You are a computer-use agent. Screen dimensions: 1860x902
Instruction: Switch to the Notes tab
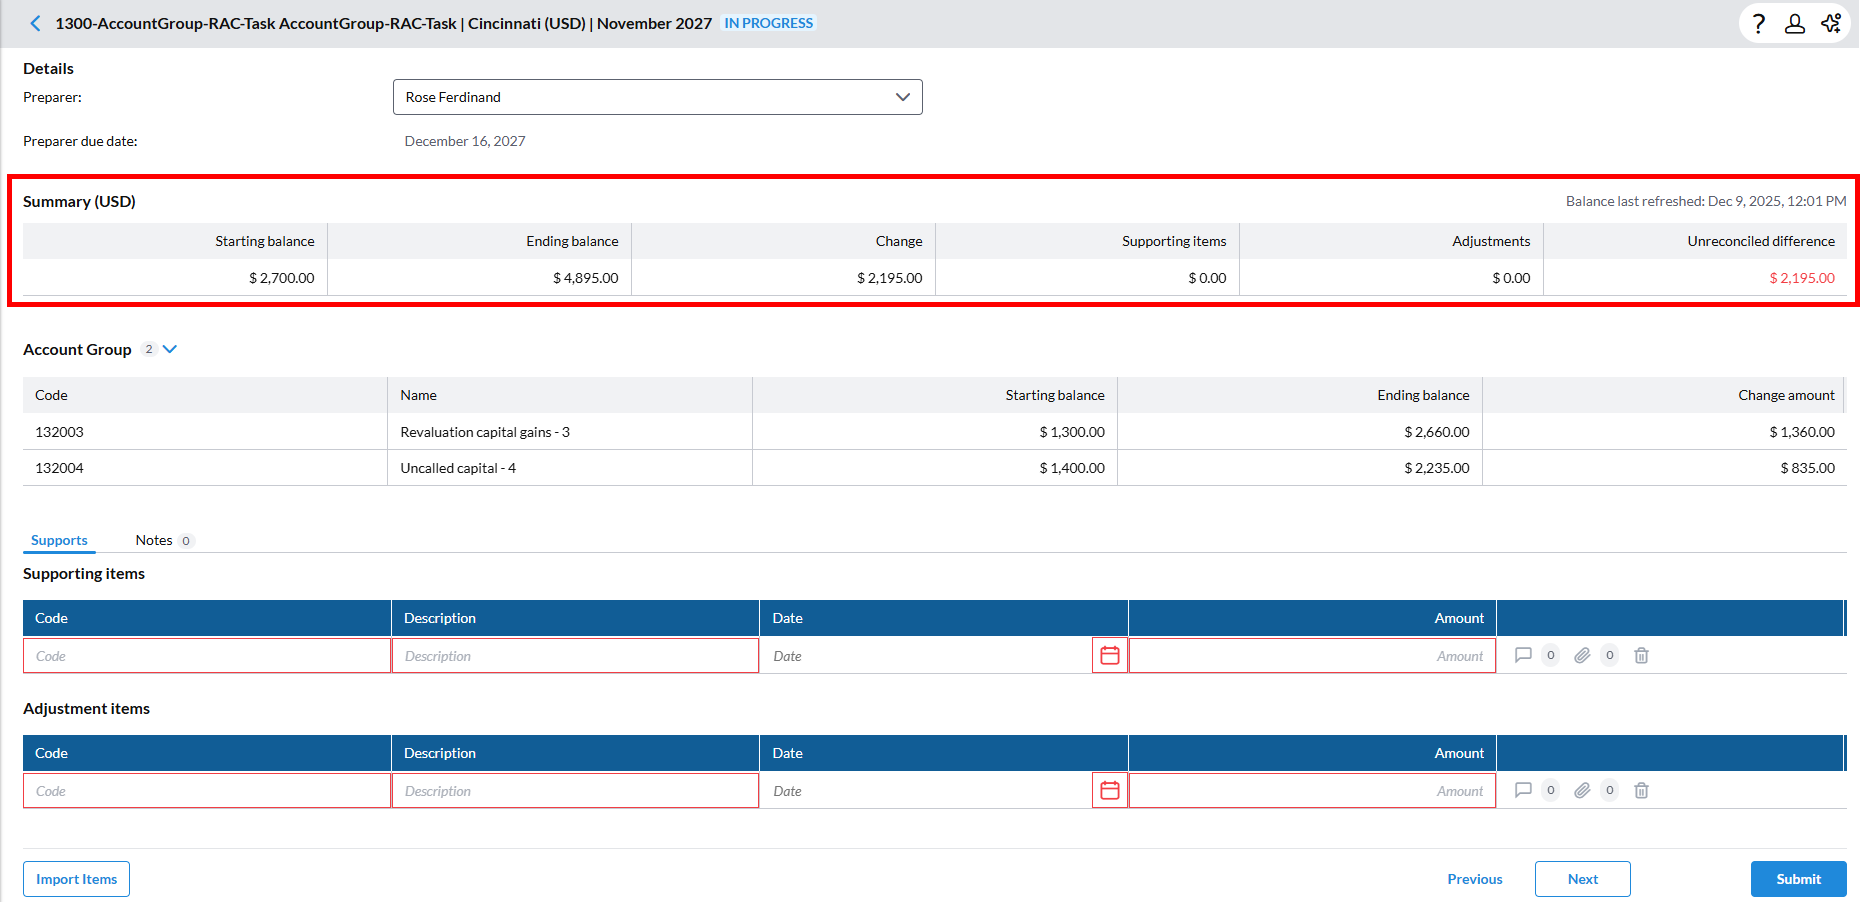pos(154,540)
